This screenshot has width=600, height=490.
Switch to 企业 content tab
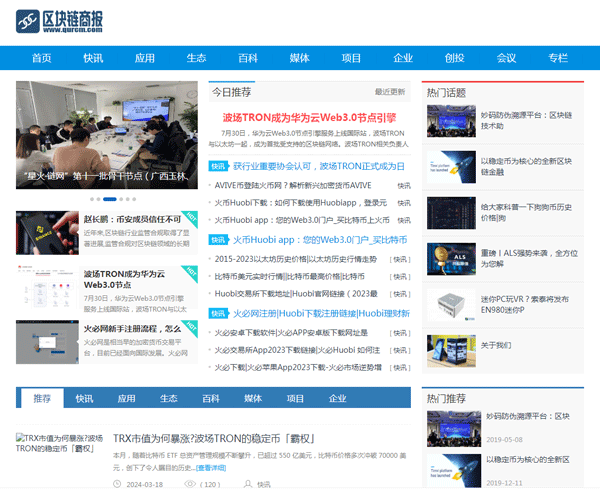[338, 399]
